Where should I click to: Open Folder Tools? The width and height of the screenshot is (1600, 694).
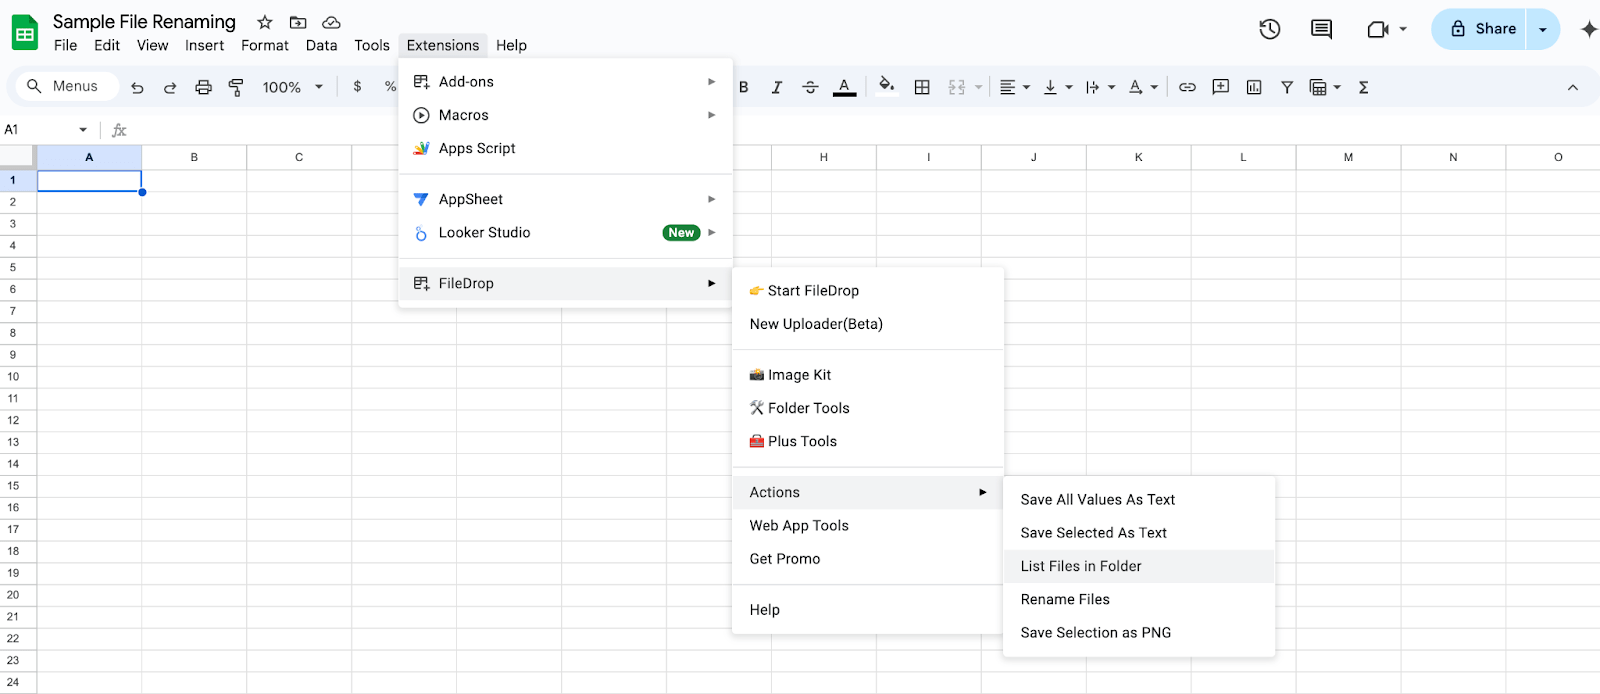point(867,408)
